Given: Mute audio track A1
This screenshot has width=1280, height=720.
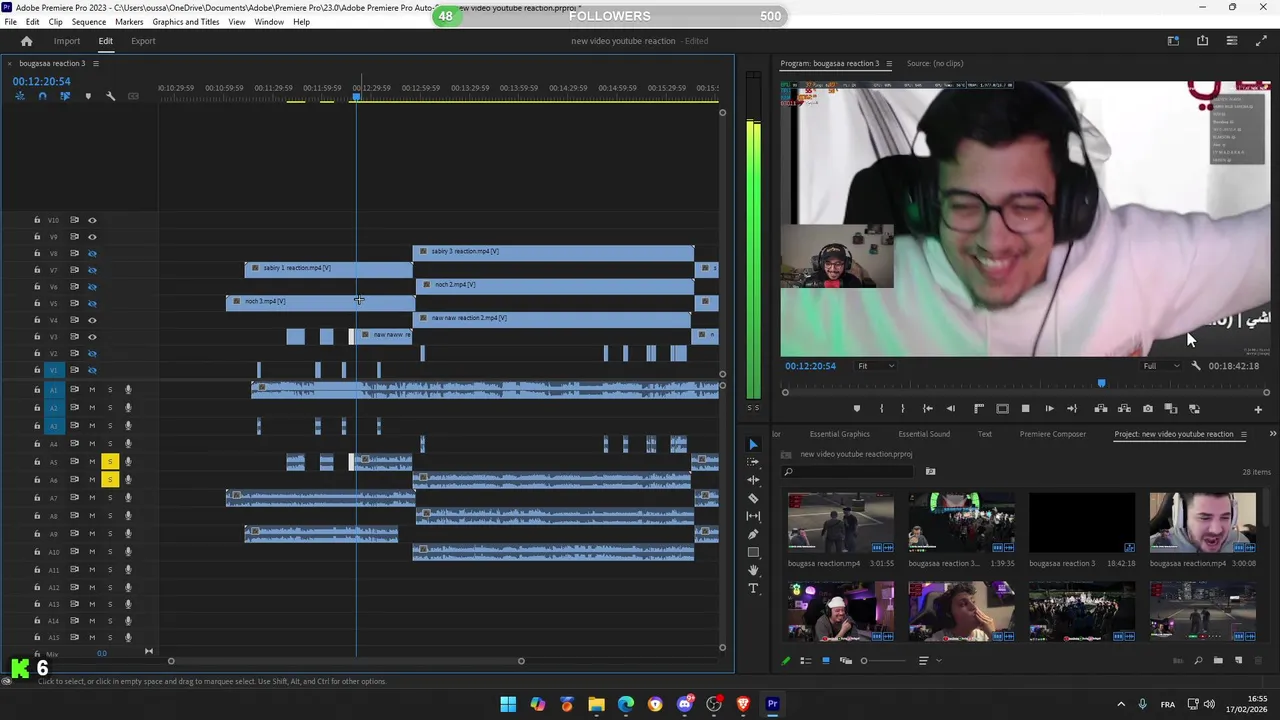Looking at the screenshot, I should point(92,390).
